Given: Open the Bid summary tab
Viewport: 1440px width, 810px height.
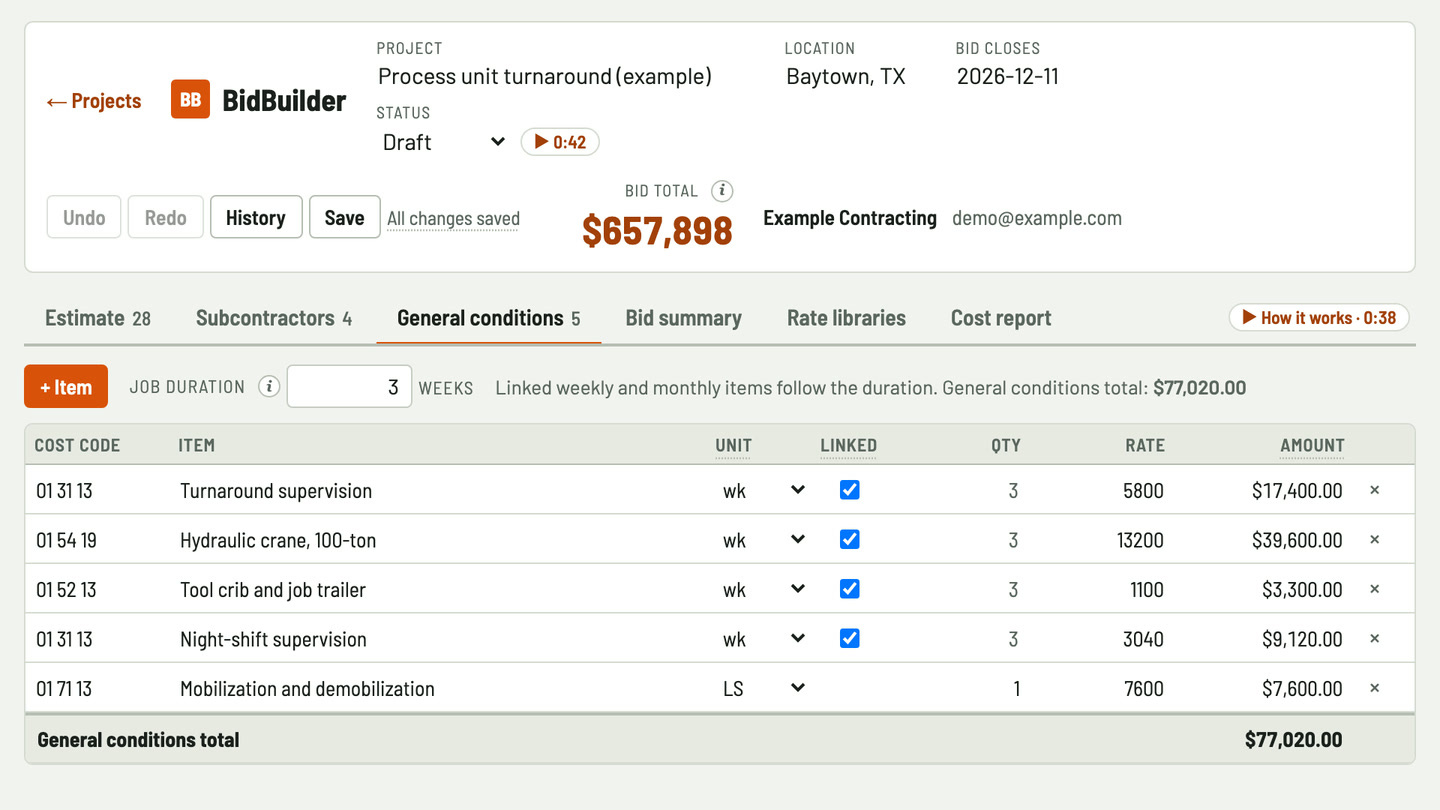Looking at the screenshot, I should [x=684, y=318].
